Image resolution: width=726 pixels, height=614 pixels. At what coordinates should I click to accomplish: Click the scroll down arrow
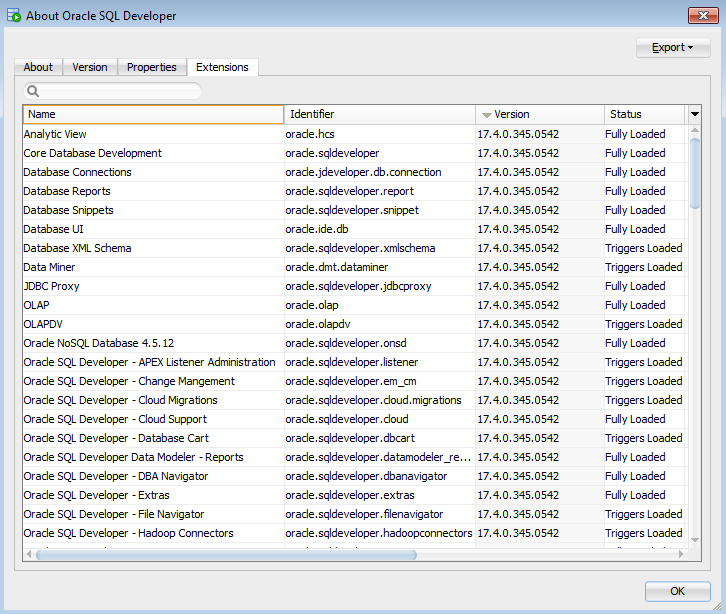pos(695,540)
